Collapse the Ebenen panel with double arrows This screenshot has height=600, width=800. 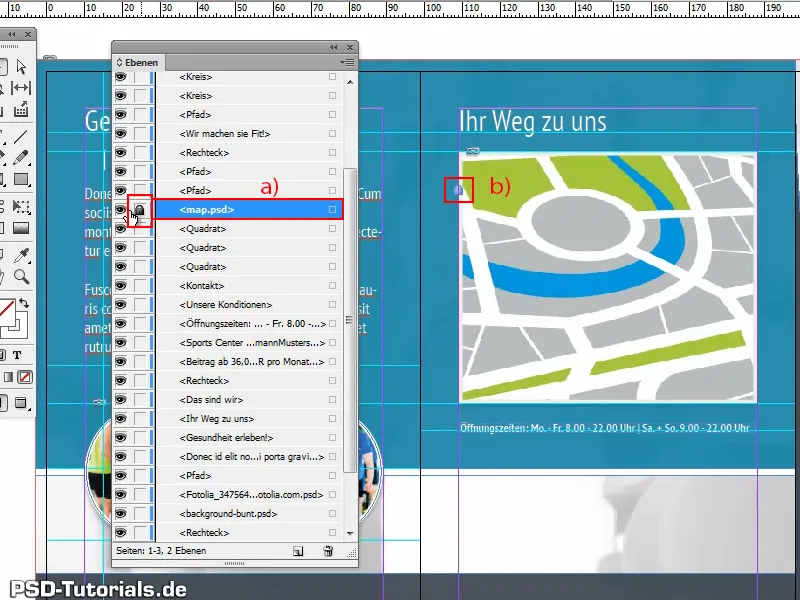click(x=333, y=47)
